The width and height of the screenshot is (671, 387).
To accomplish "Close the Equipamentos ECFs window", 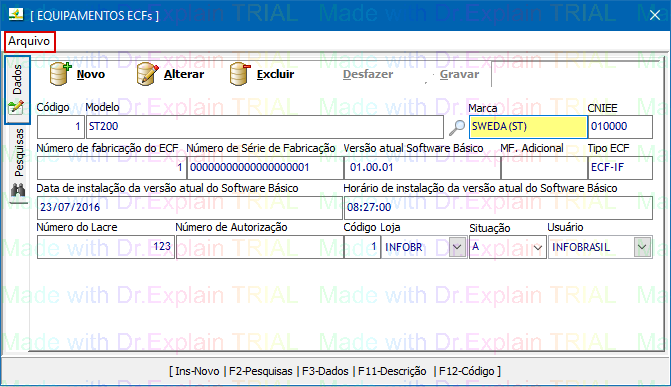I will [x=654, y=15].
